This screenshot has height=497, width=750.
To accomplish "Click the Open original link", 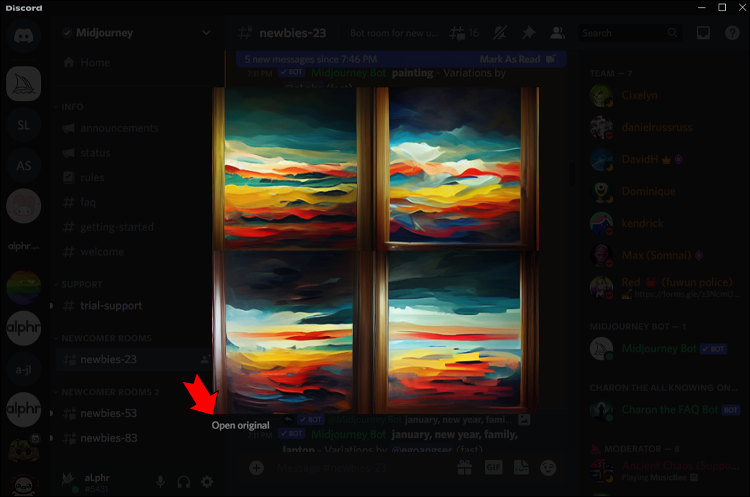I will pyautogui.click(x=240, y=425).
